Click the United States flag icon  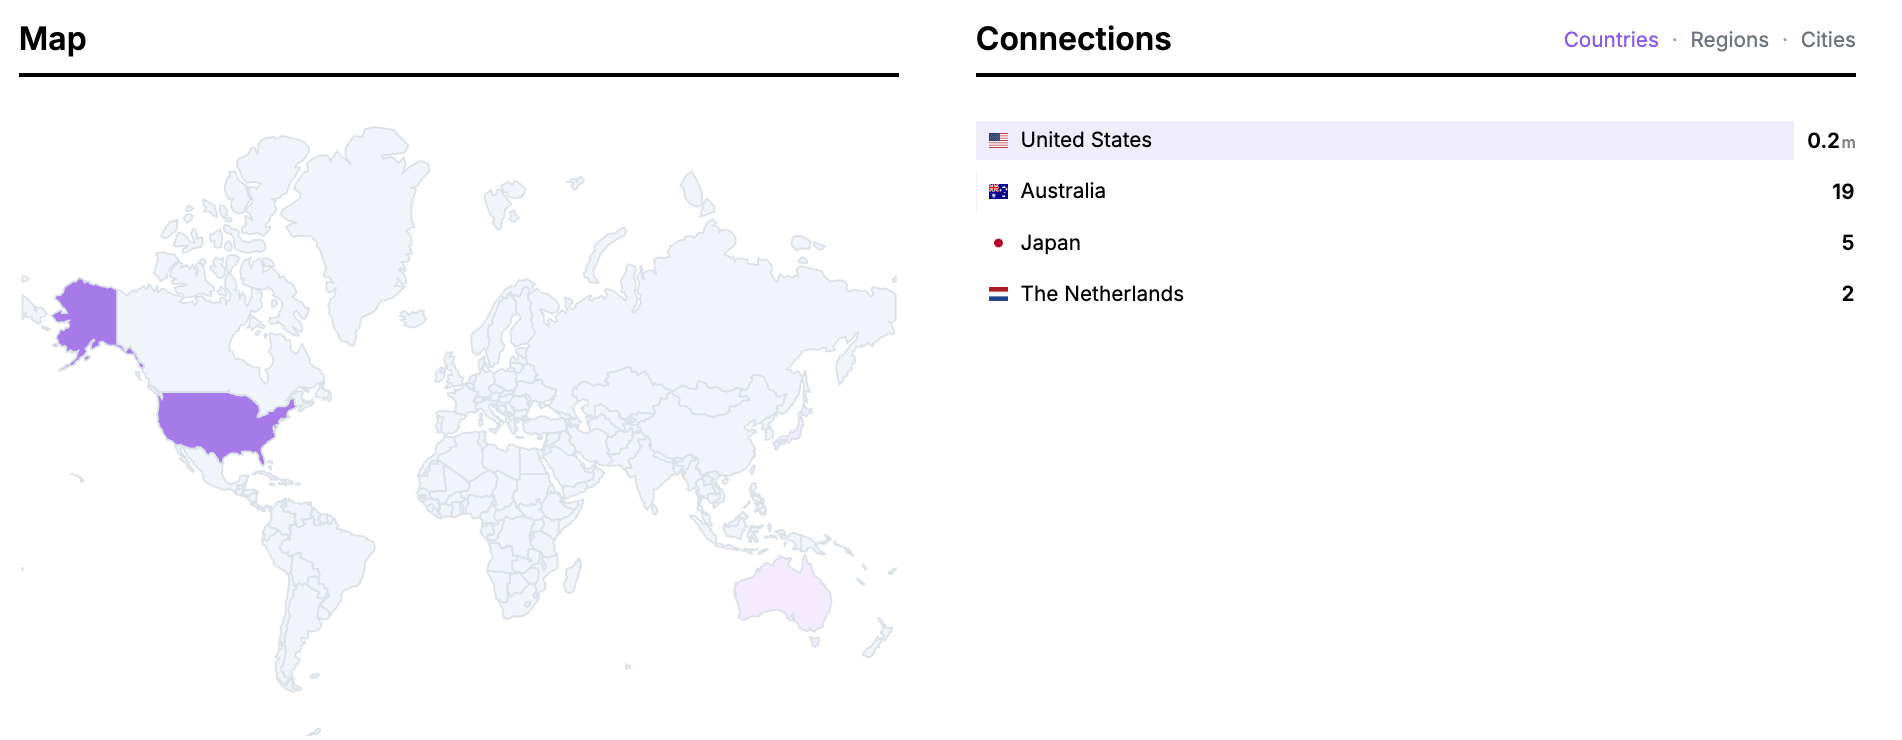click(x=997, y=140)
